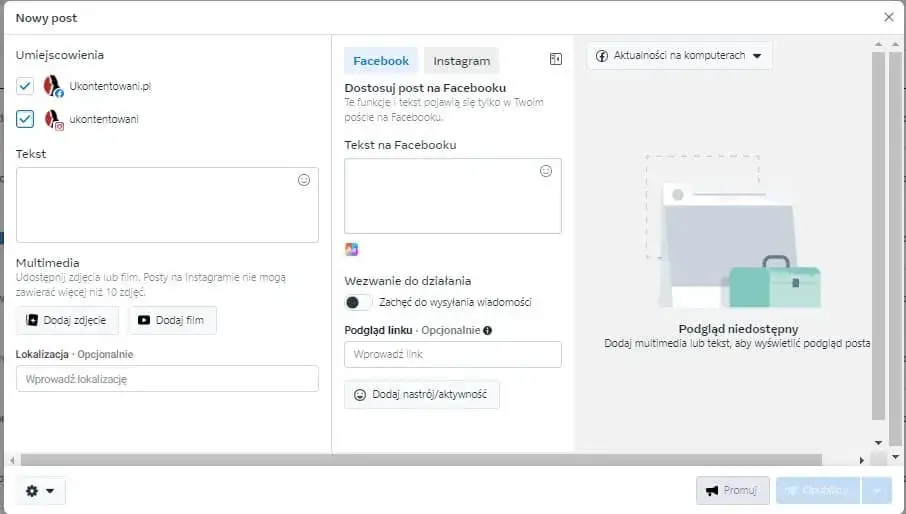Click the Dodaj film button
The image size is (906, 514).
(172, 320)
